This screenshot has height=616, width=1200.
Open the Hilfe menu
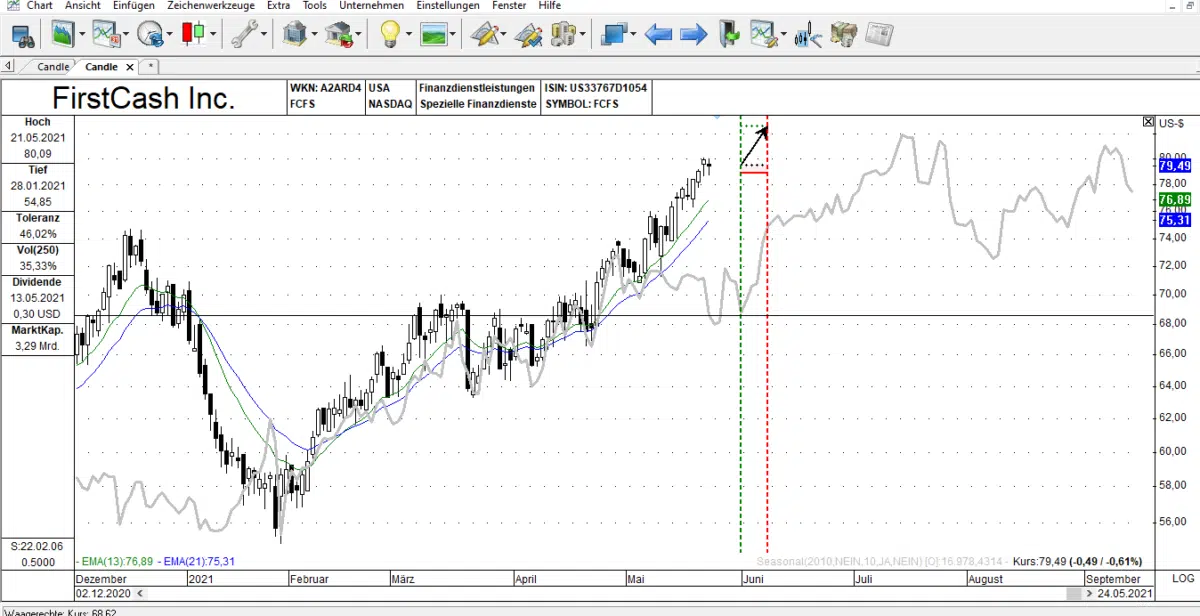[x=550, y=6]
